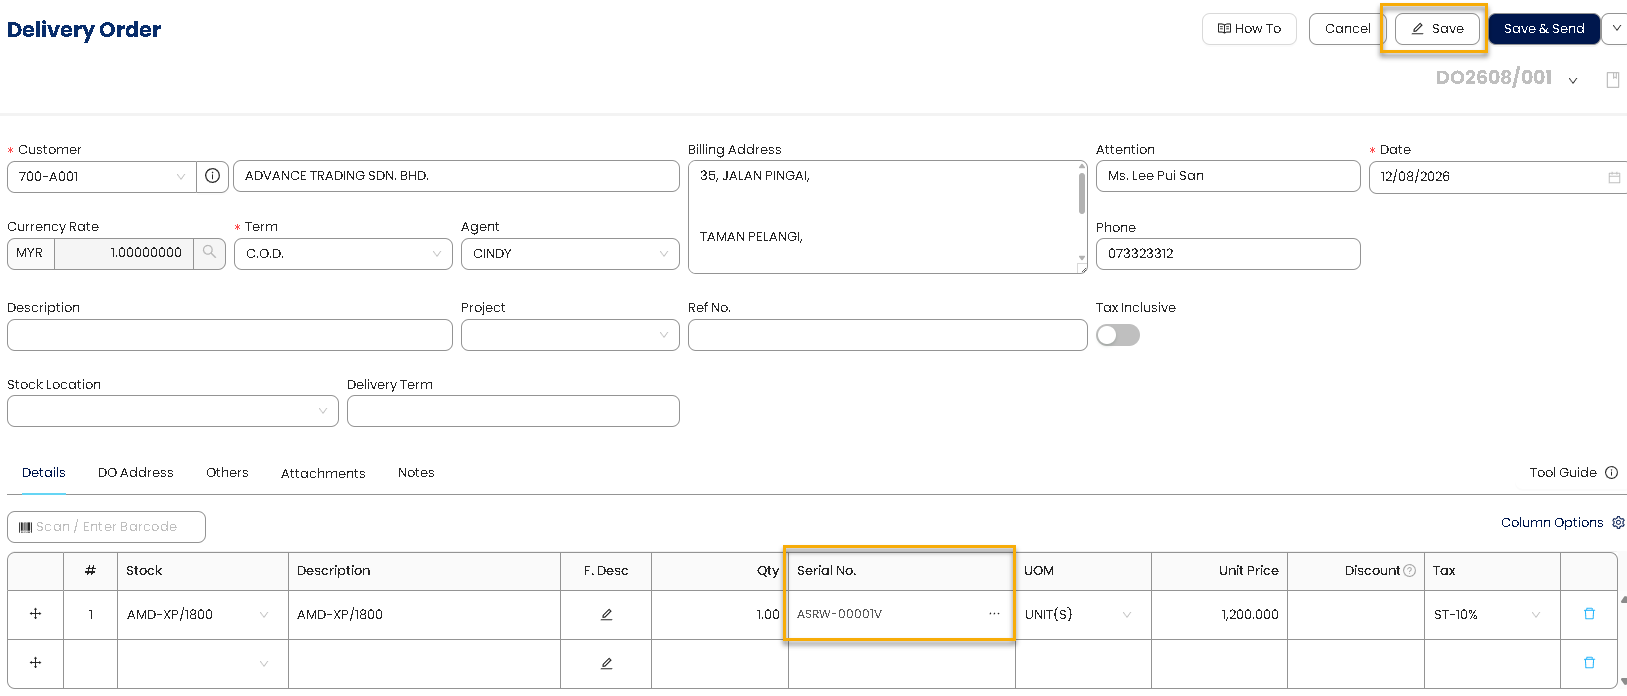Delete the AMD-XP/1800 row
This screenshot has height=696, width=1627.
coord(1589,614)
